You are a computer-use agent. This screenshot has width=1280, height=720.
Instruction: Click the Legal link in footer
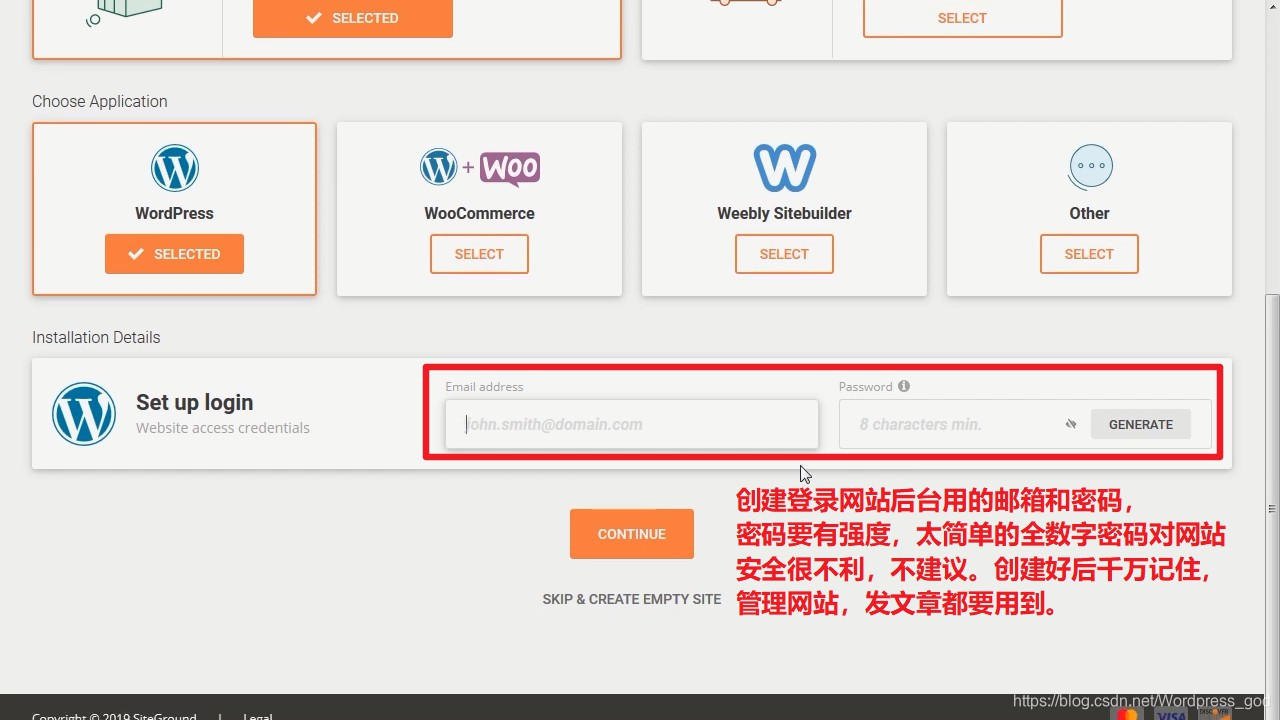[x=257, y=716]
